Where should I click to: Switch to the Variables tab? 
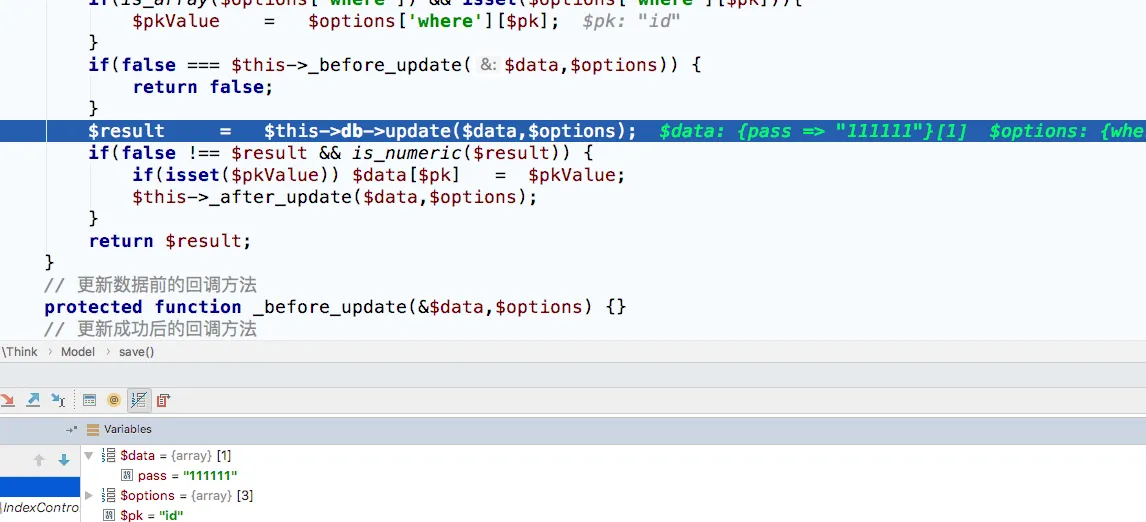(x=127, y=429)
